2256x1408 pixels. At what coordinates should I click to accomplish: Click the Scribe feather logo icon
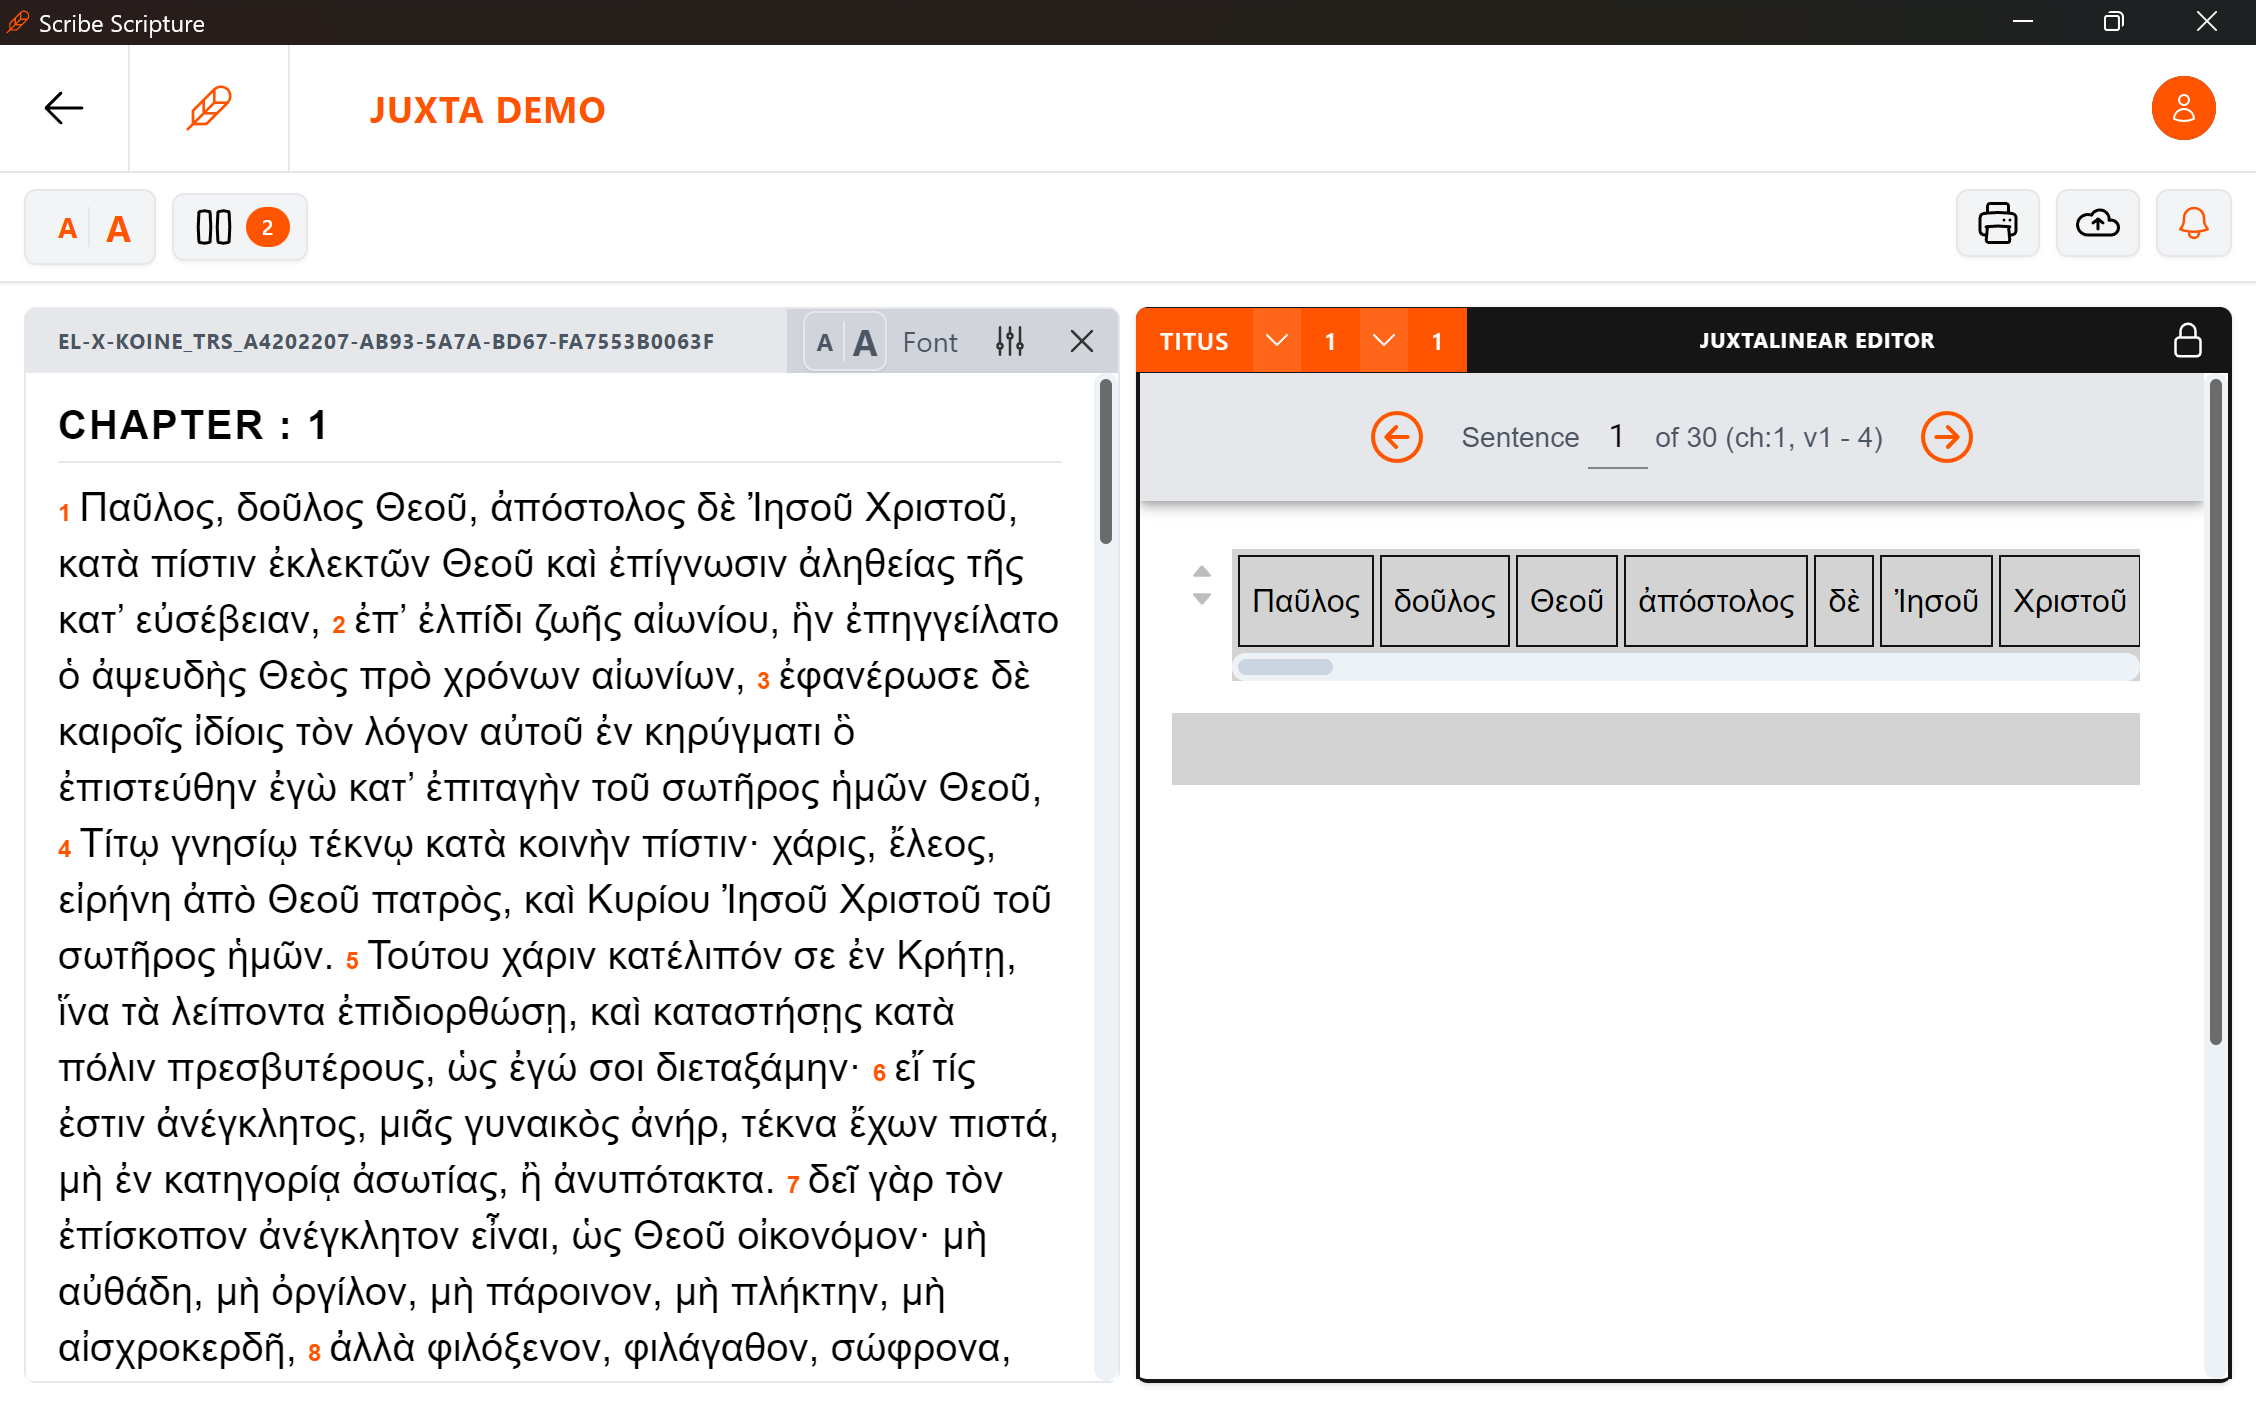coord(209,108)
